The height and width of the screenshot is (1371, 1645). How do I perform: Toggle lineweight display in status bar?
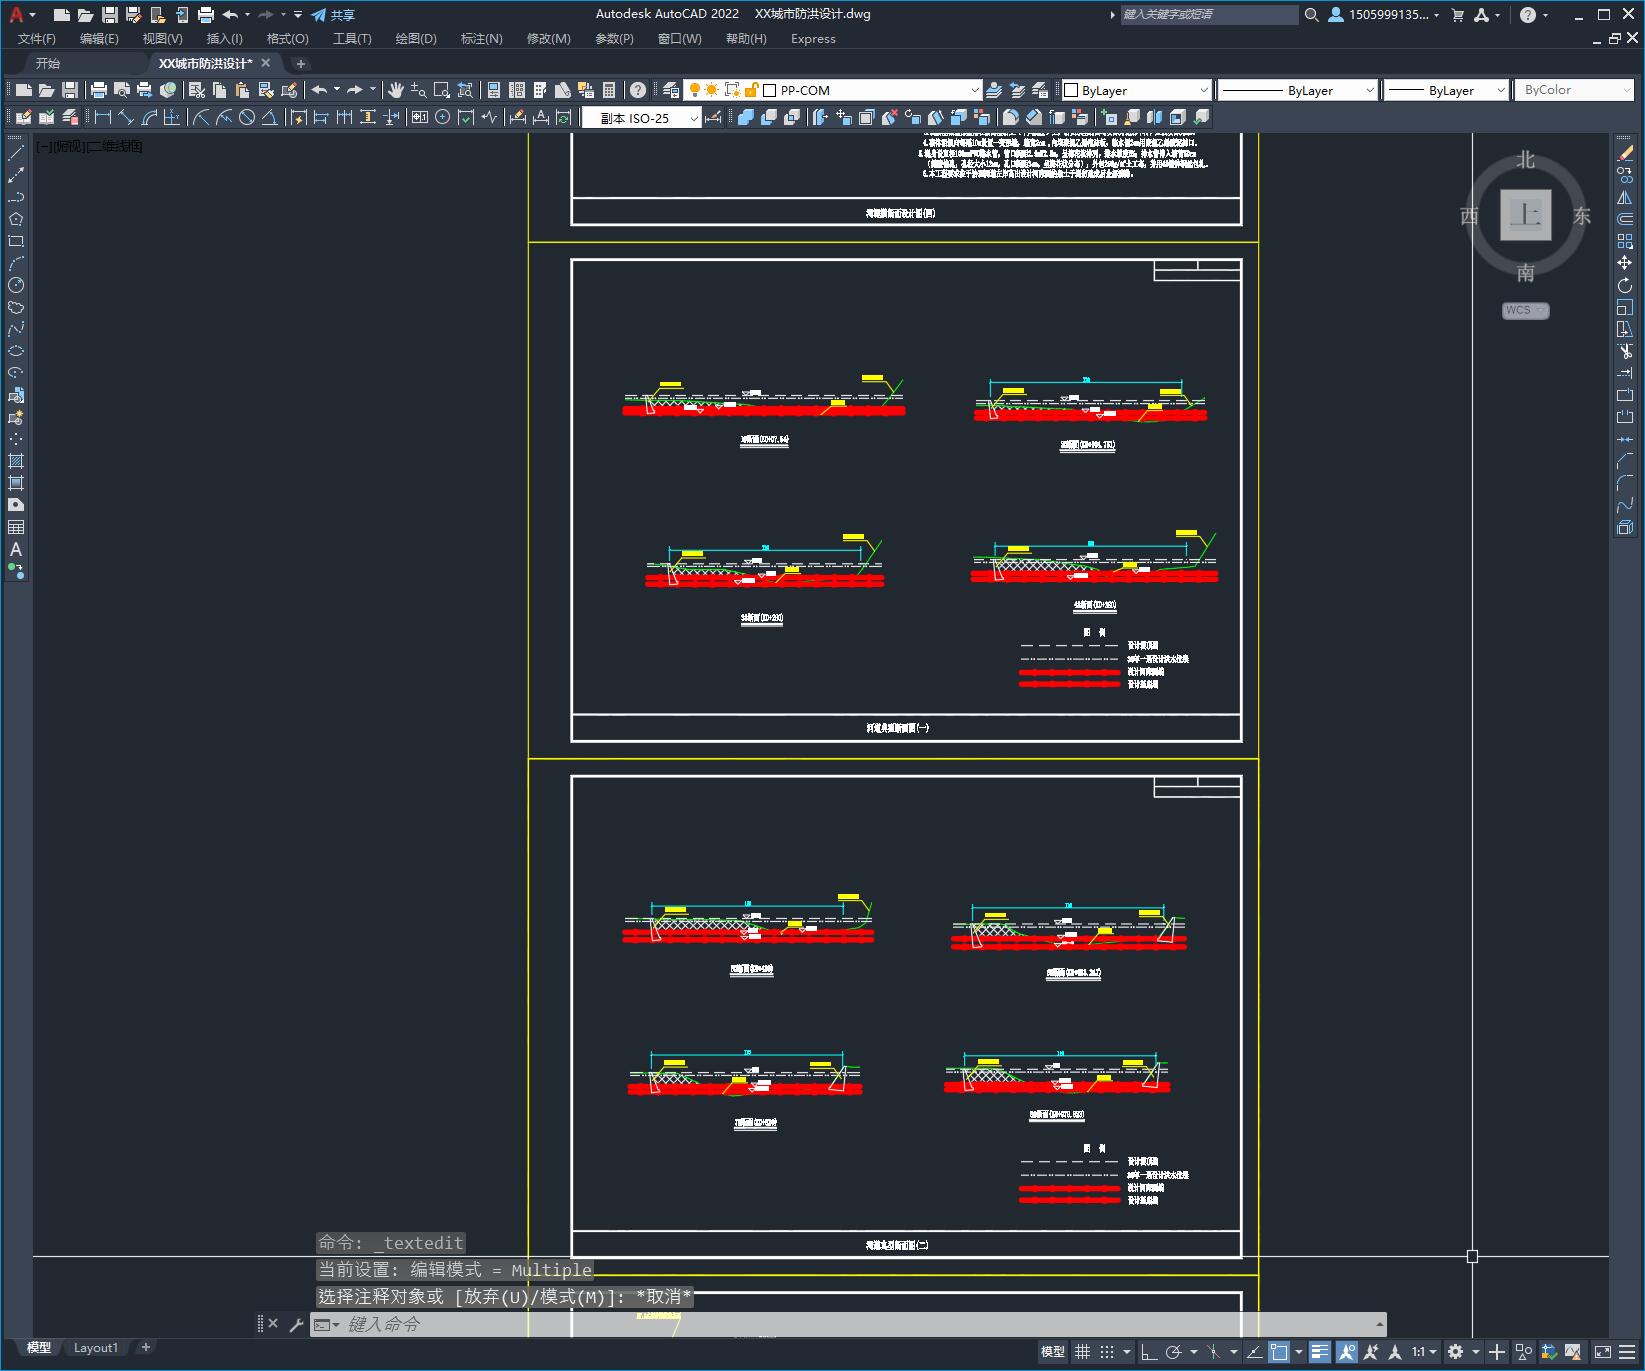(x=1320, y=1352)
